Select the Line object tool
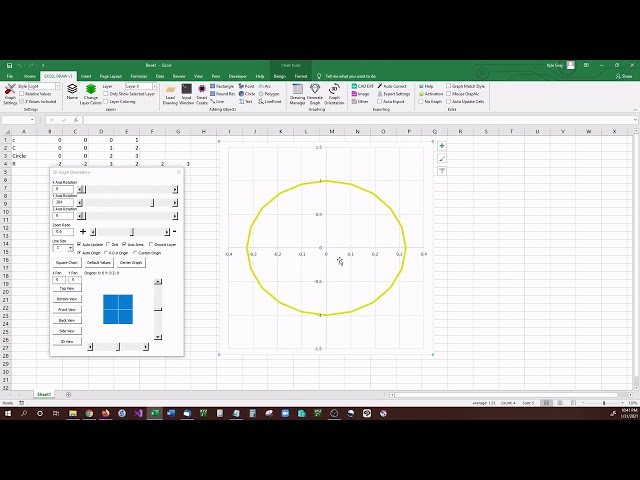Viewport: 640px width, 480px height. [217, 101]
